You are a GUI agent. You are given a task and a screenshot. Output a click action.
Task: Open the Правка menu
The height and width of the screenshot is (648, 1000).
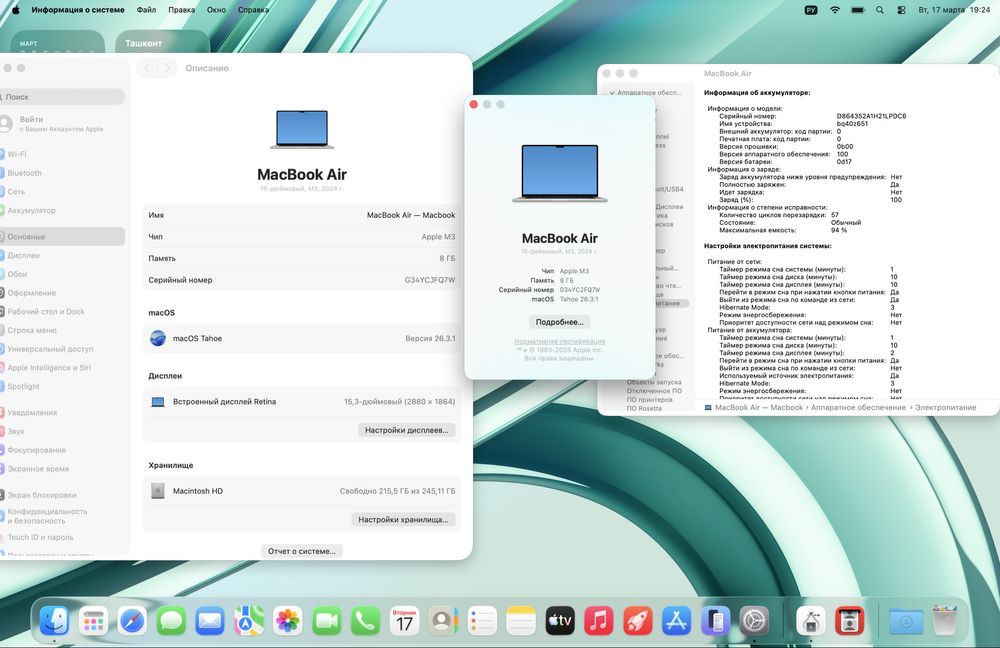click(182, 10)
